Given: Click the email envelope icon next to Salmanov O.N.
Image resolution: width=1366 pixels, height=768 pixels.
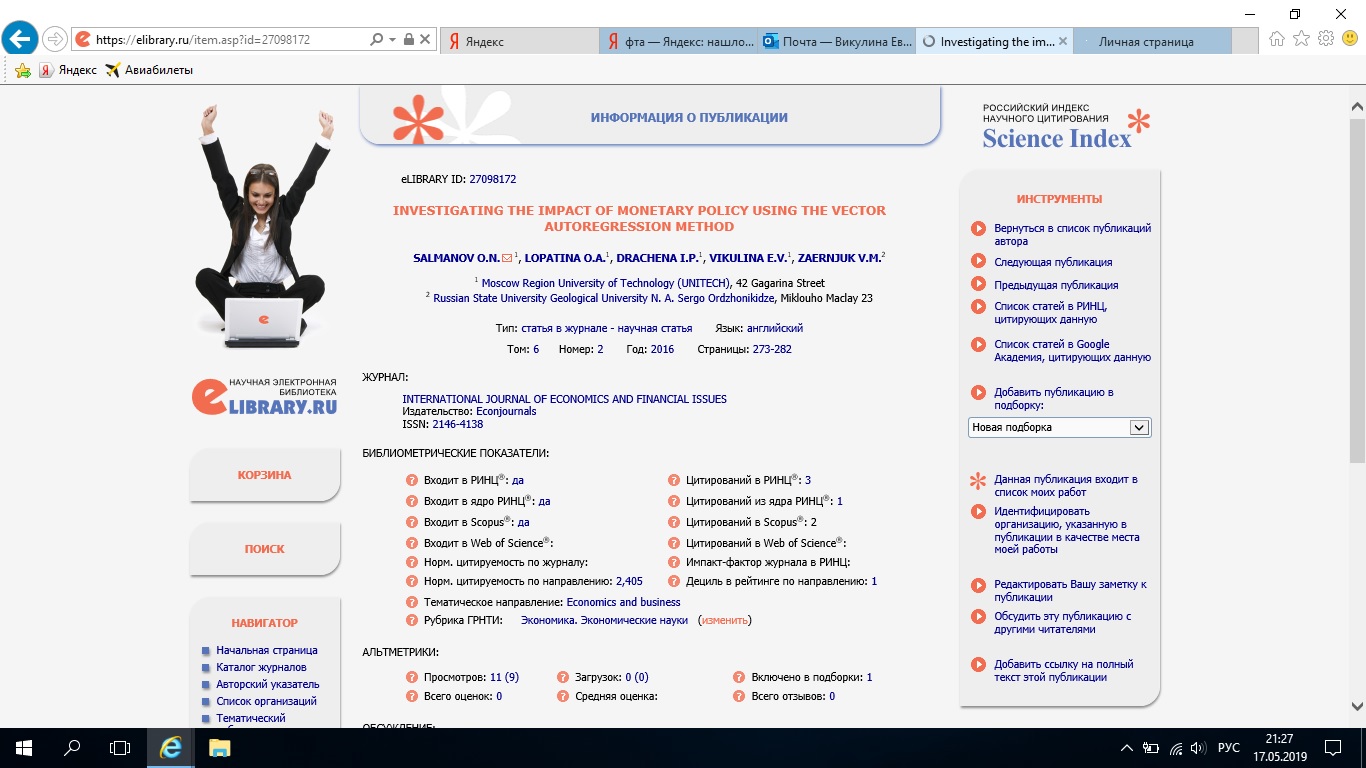Looking at the screenshot, I should coord(507,258).
